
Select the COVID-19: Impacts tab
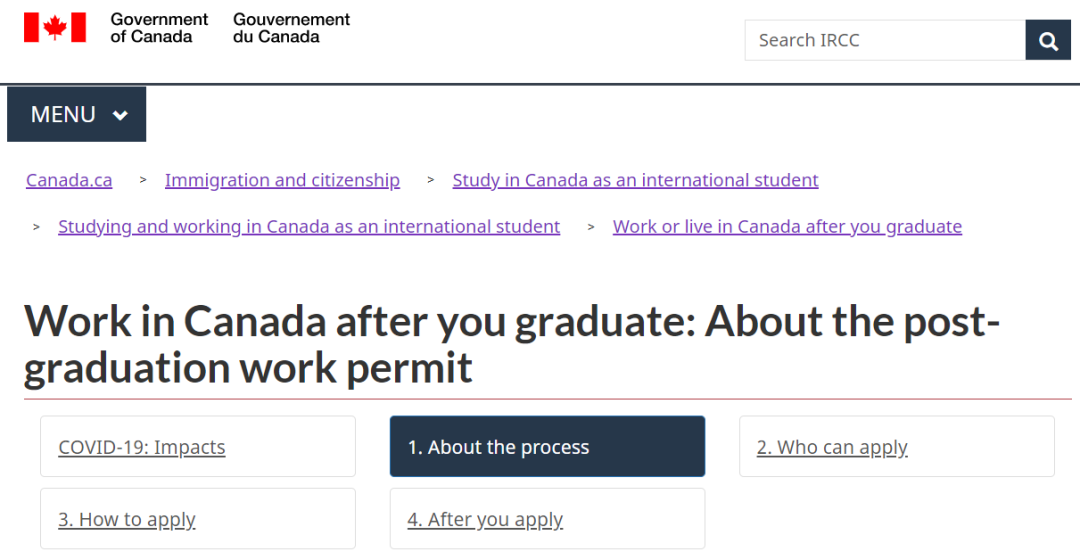coord(142,447)
